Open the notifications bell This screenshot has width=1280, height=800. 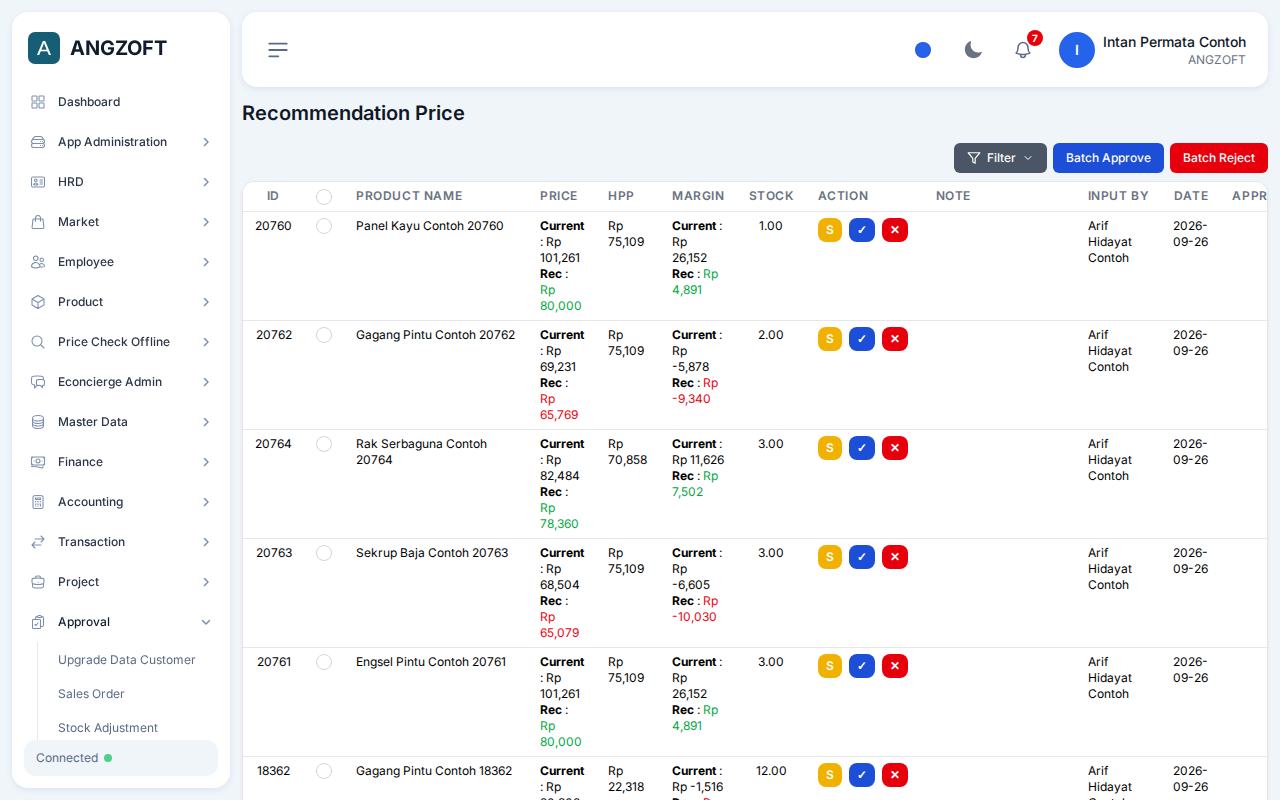(1023, 50)
